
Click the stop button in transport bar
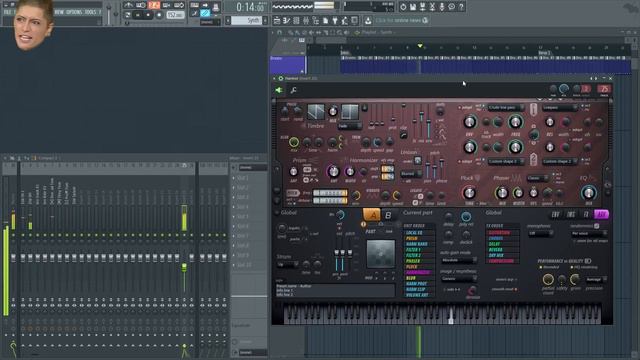point(148,15)
